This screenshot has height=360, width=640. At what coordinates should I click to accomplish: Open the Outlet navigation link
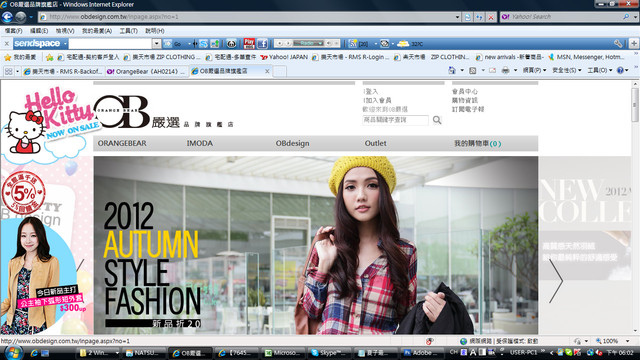coord(375,143)
